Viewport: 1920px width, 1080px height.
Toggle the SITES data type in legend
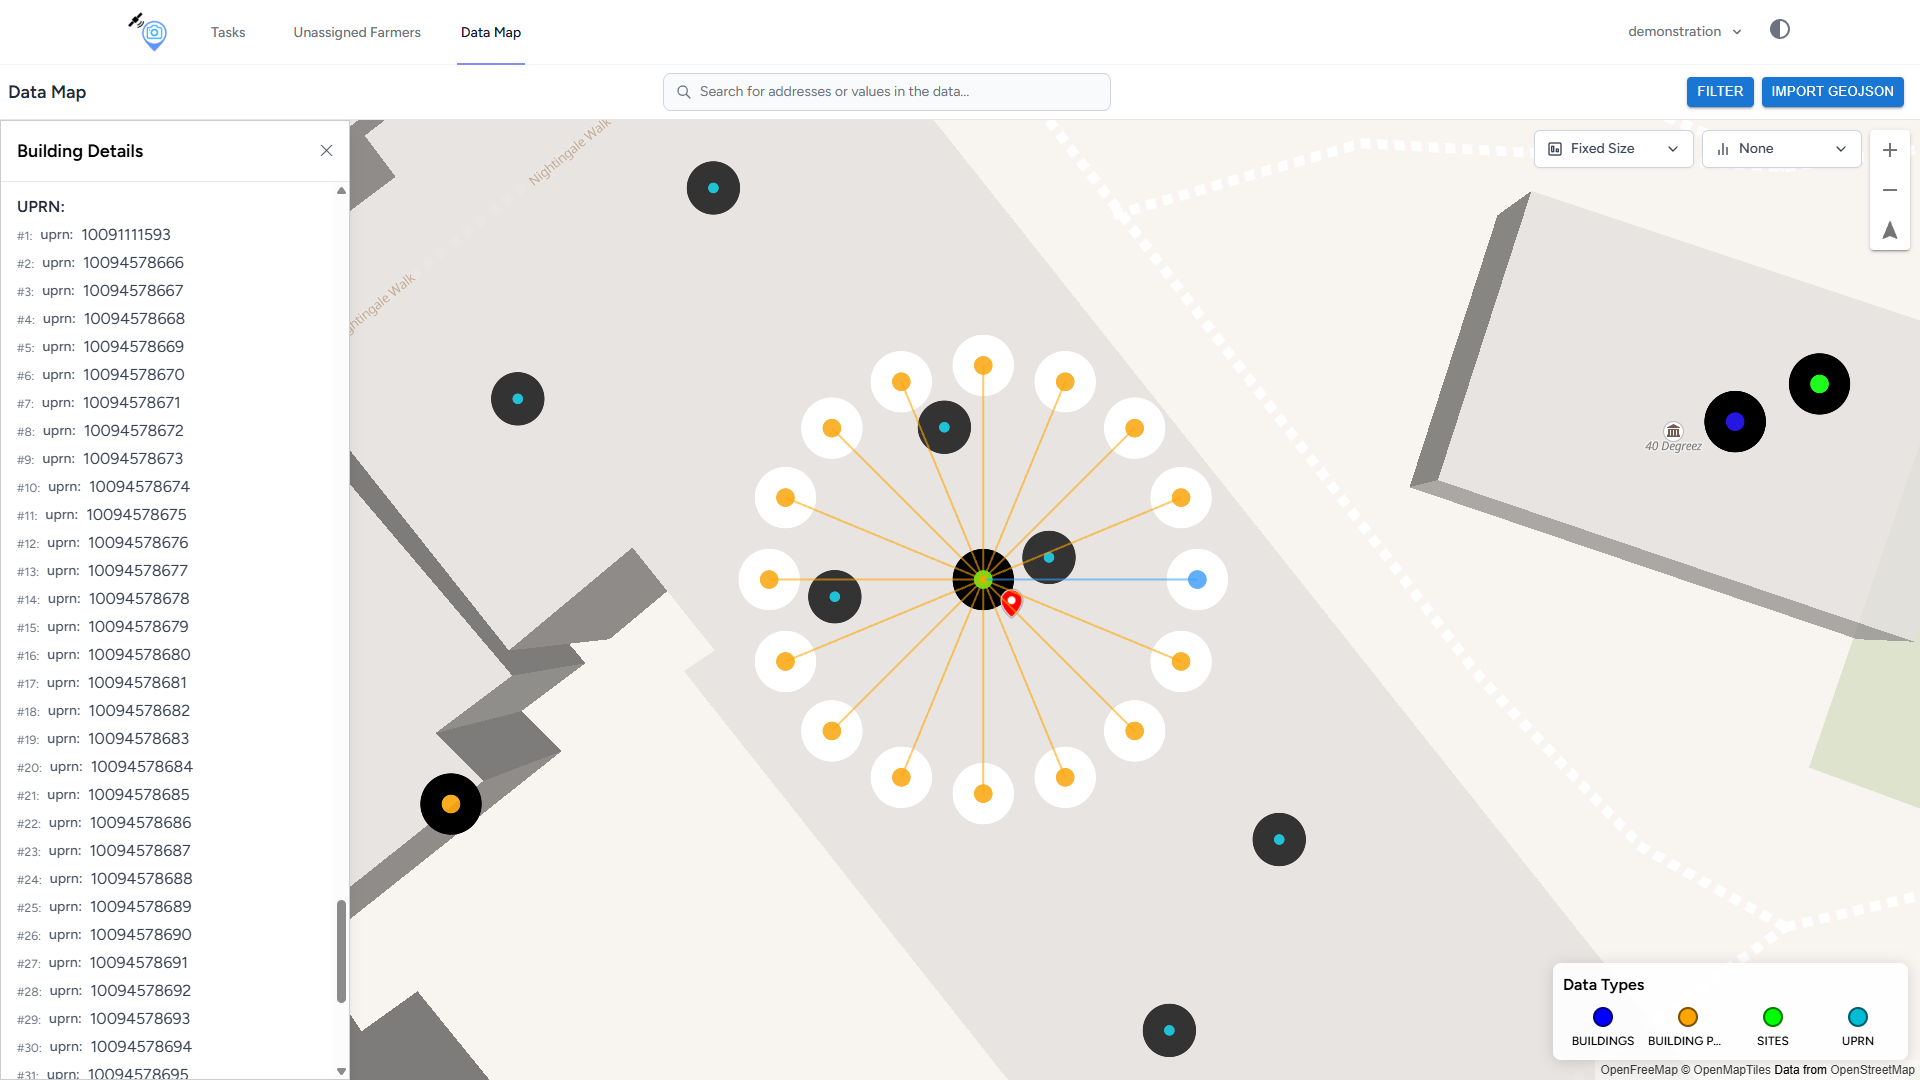(x=1772, y=1017)
